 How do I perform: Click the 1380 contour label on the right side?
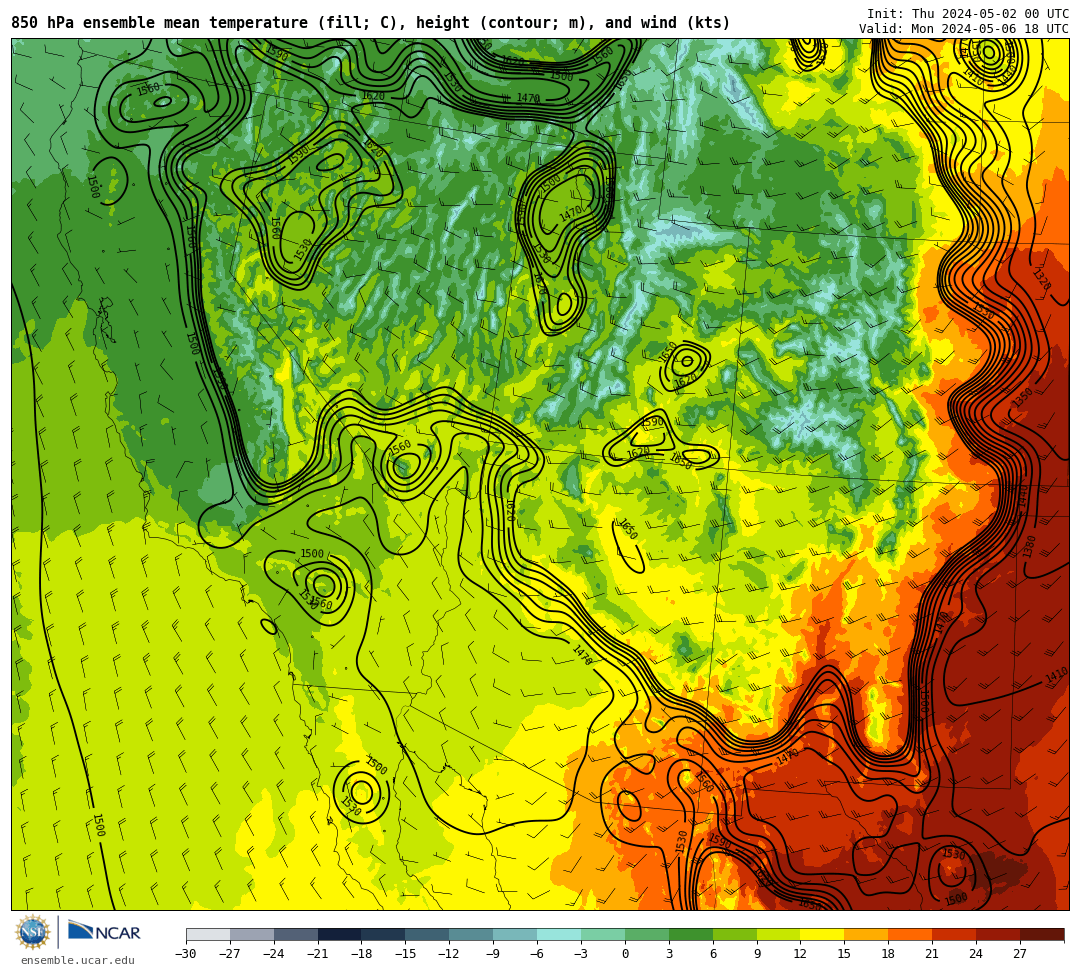tap(1029, 547)
